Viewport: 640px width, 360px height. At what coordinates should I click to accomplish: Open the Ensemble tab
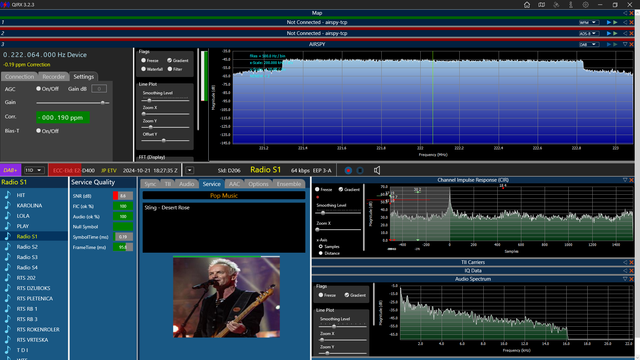(x=289, y=184)
